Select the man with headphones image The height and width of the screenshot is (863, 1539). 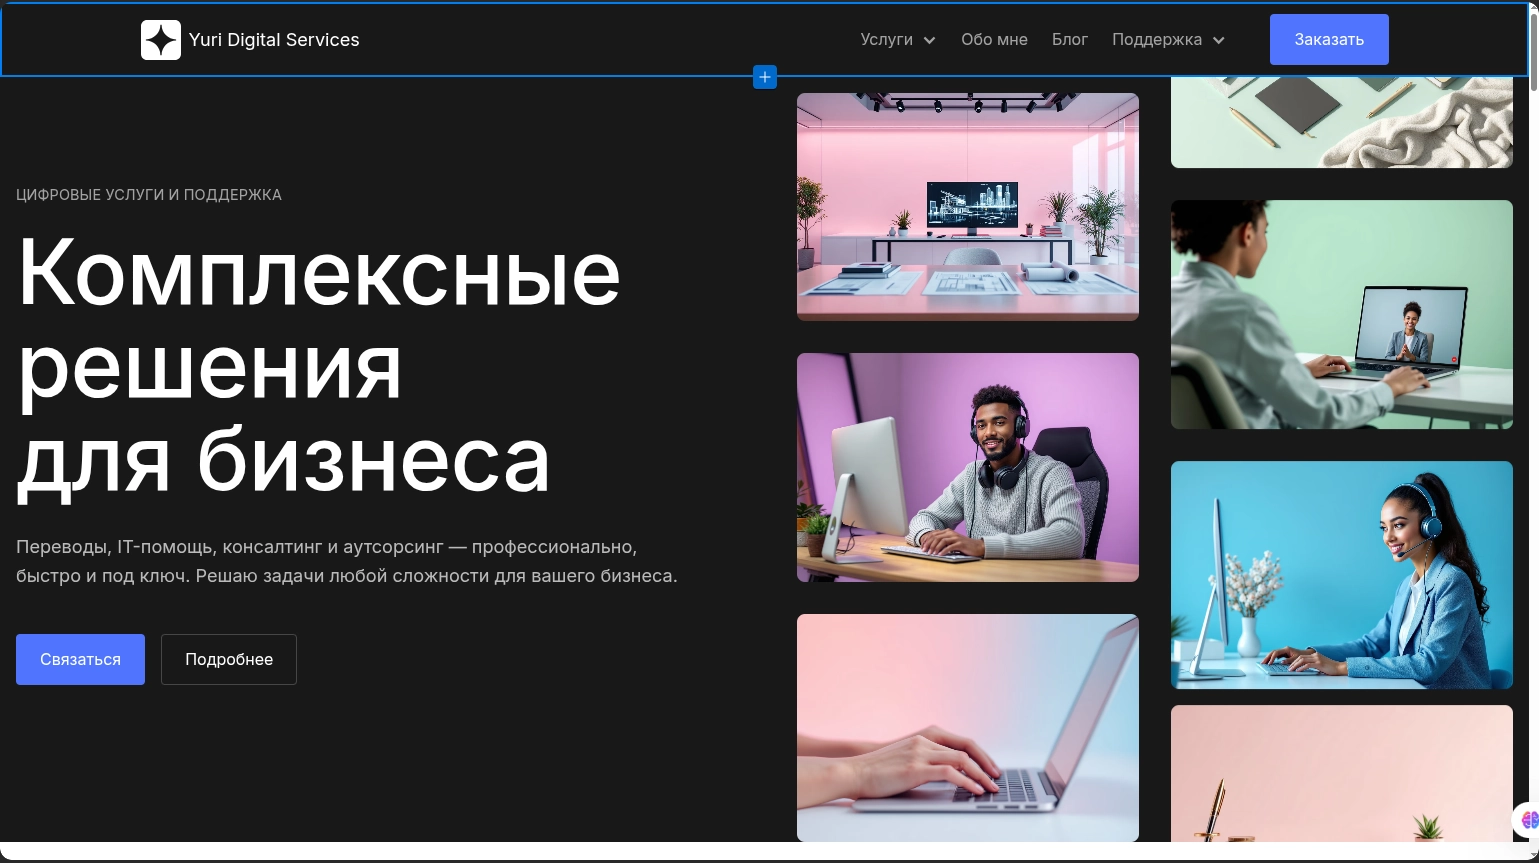[967, 467]
